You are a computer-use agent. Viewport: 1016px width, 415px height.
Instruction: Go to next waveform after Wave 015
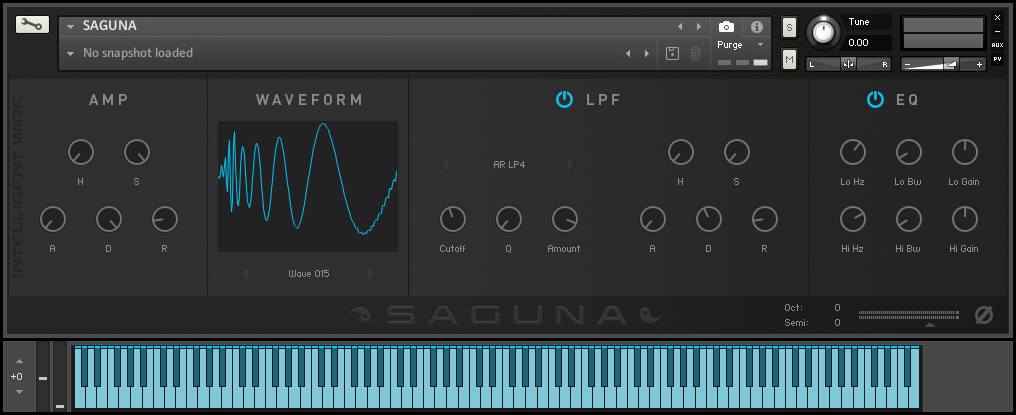(x=370, y=273)
